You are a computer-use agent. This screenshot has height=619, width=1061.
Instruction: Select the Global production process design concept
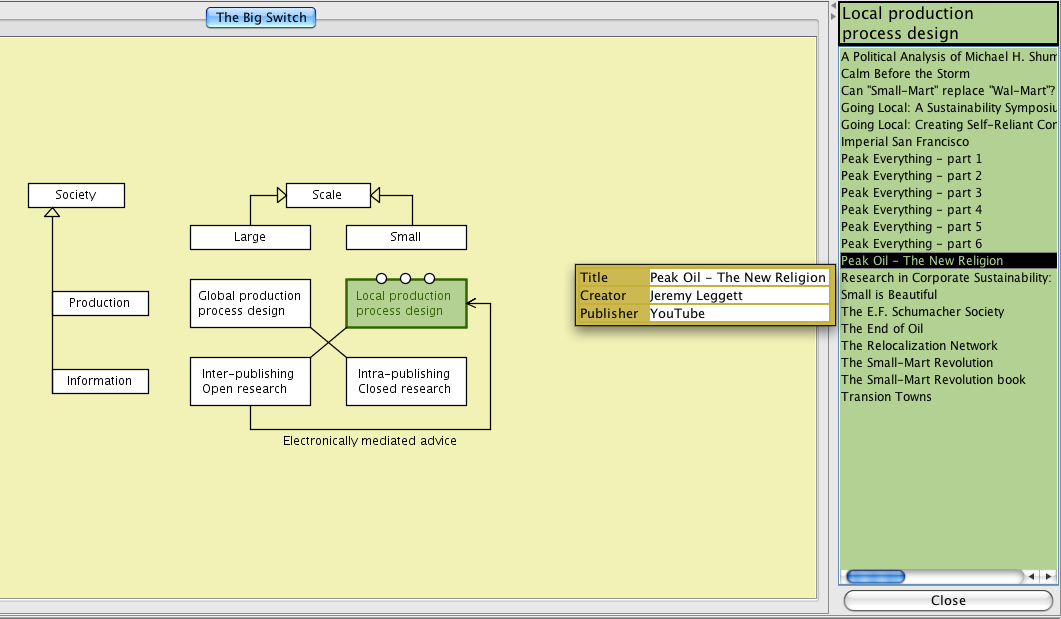coord(250,303)
